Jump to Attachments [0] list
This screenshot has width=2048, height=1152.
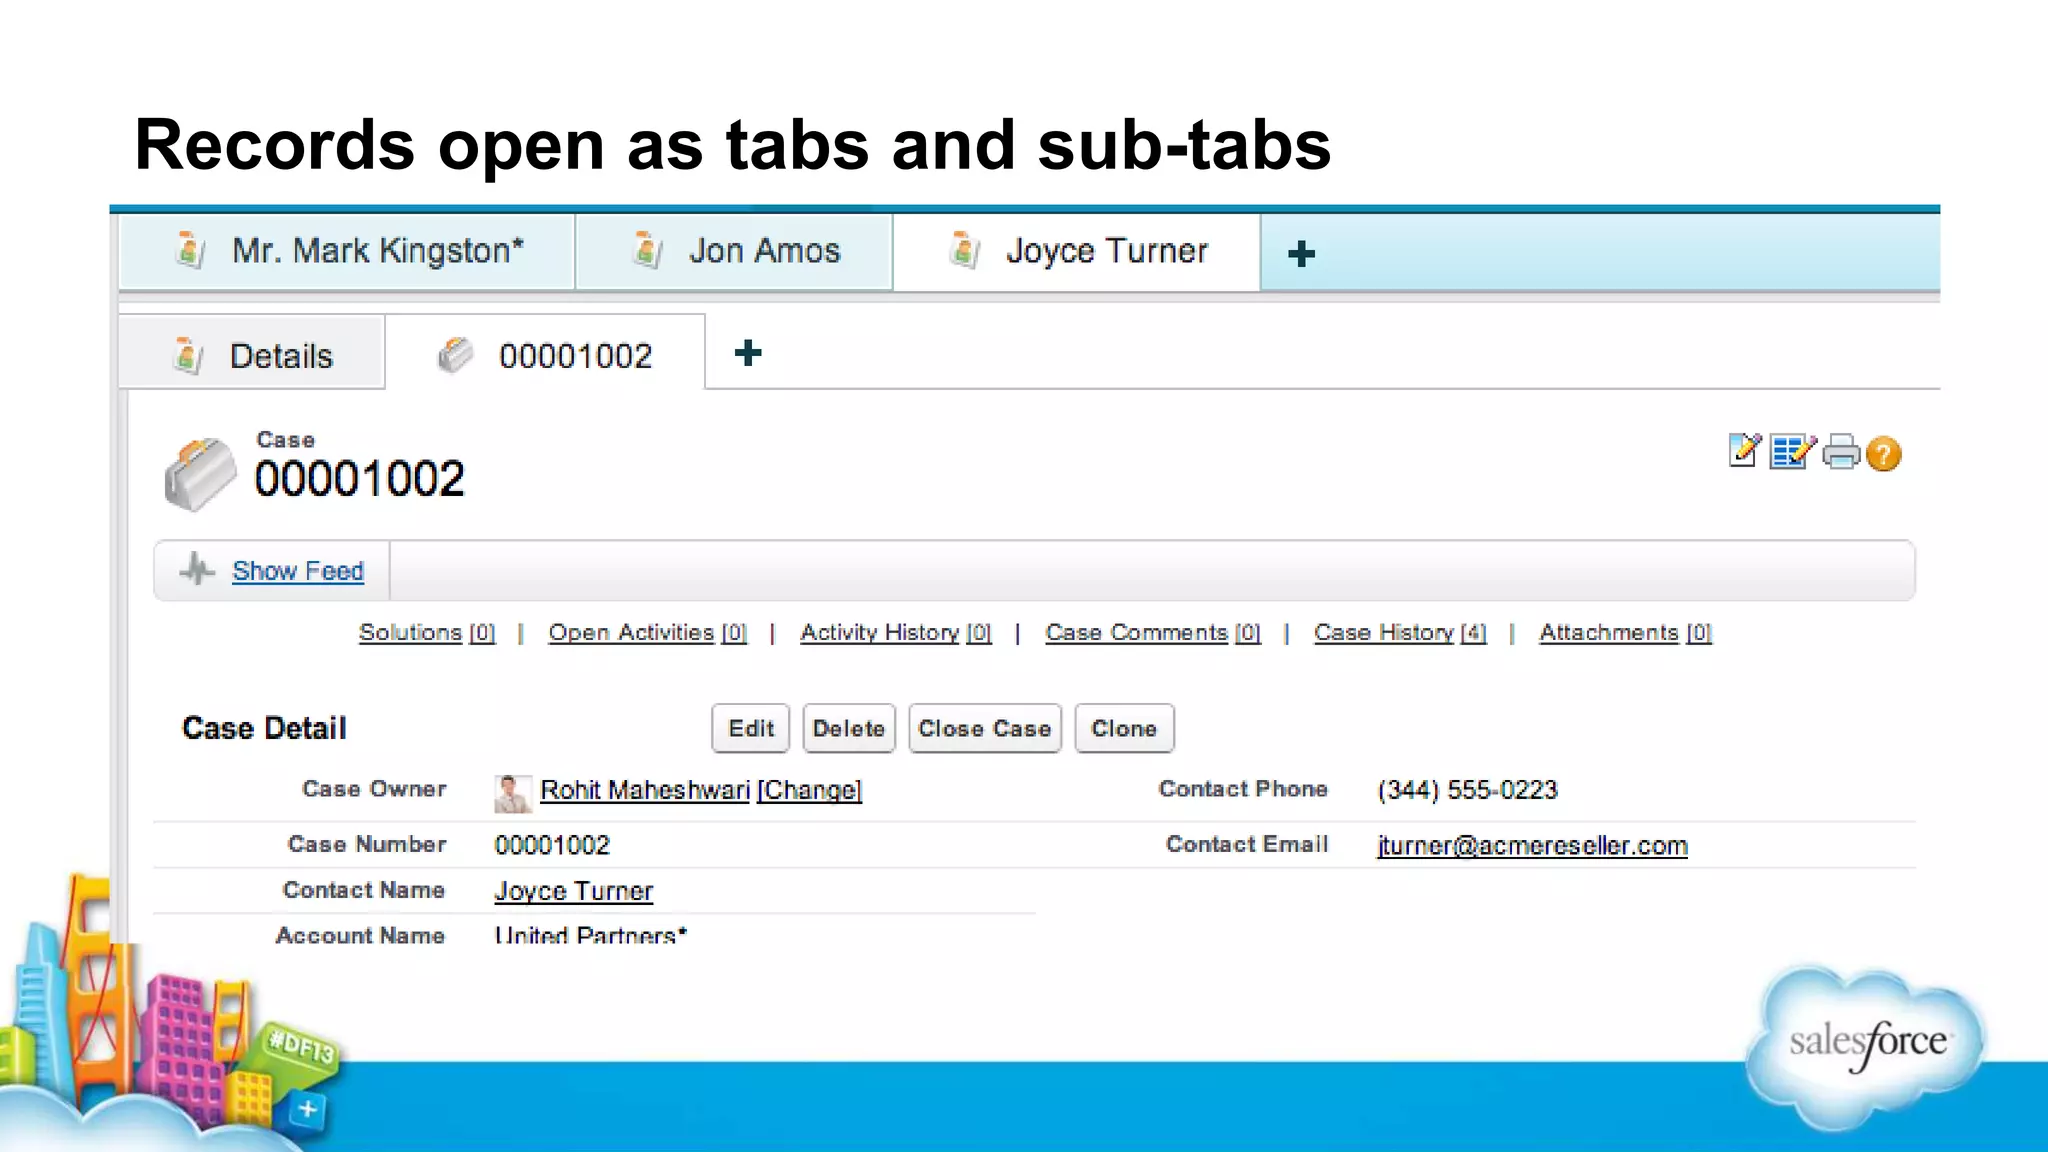[1626, 633]
